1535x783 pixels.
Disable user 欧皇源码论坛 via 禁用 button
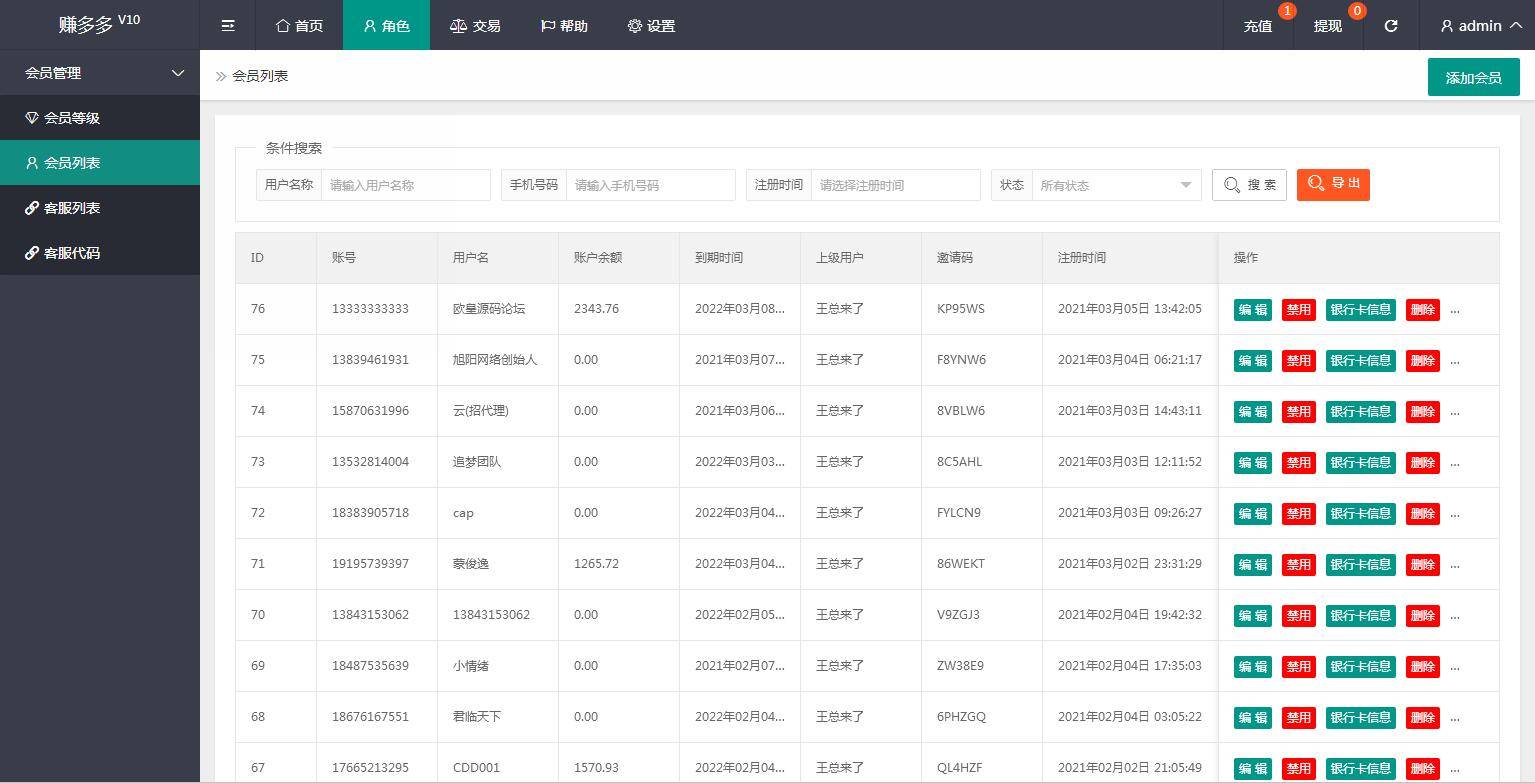(x=1298, y=309)
